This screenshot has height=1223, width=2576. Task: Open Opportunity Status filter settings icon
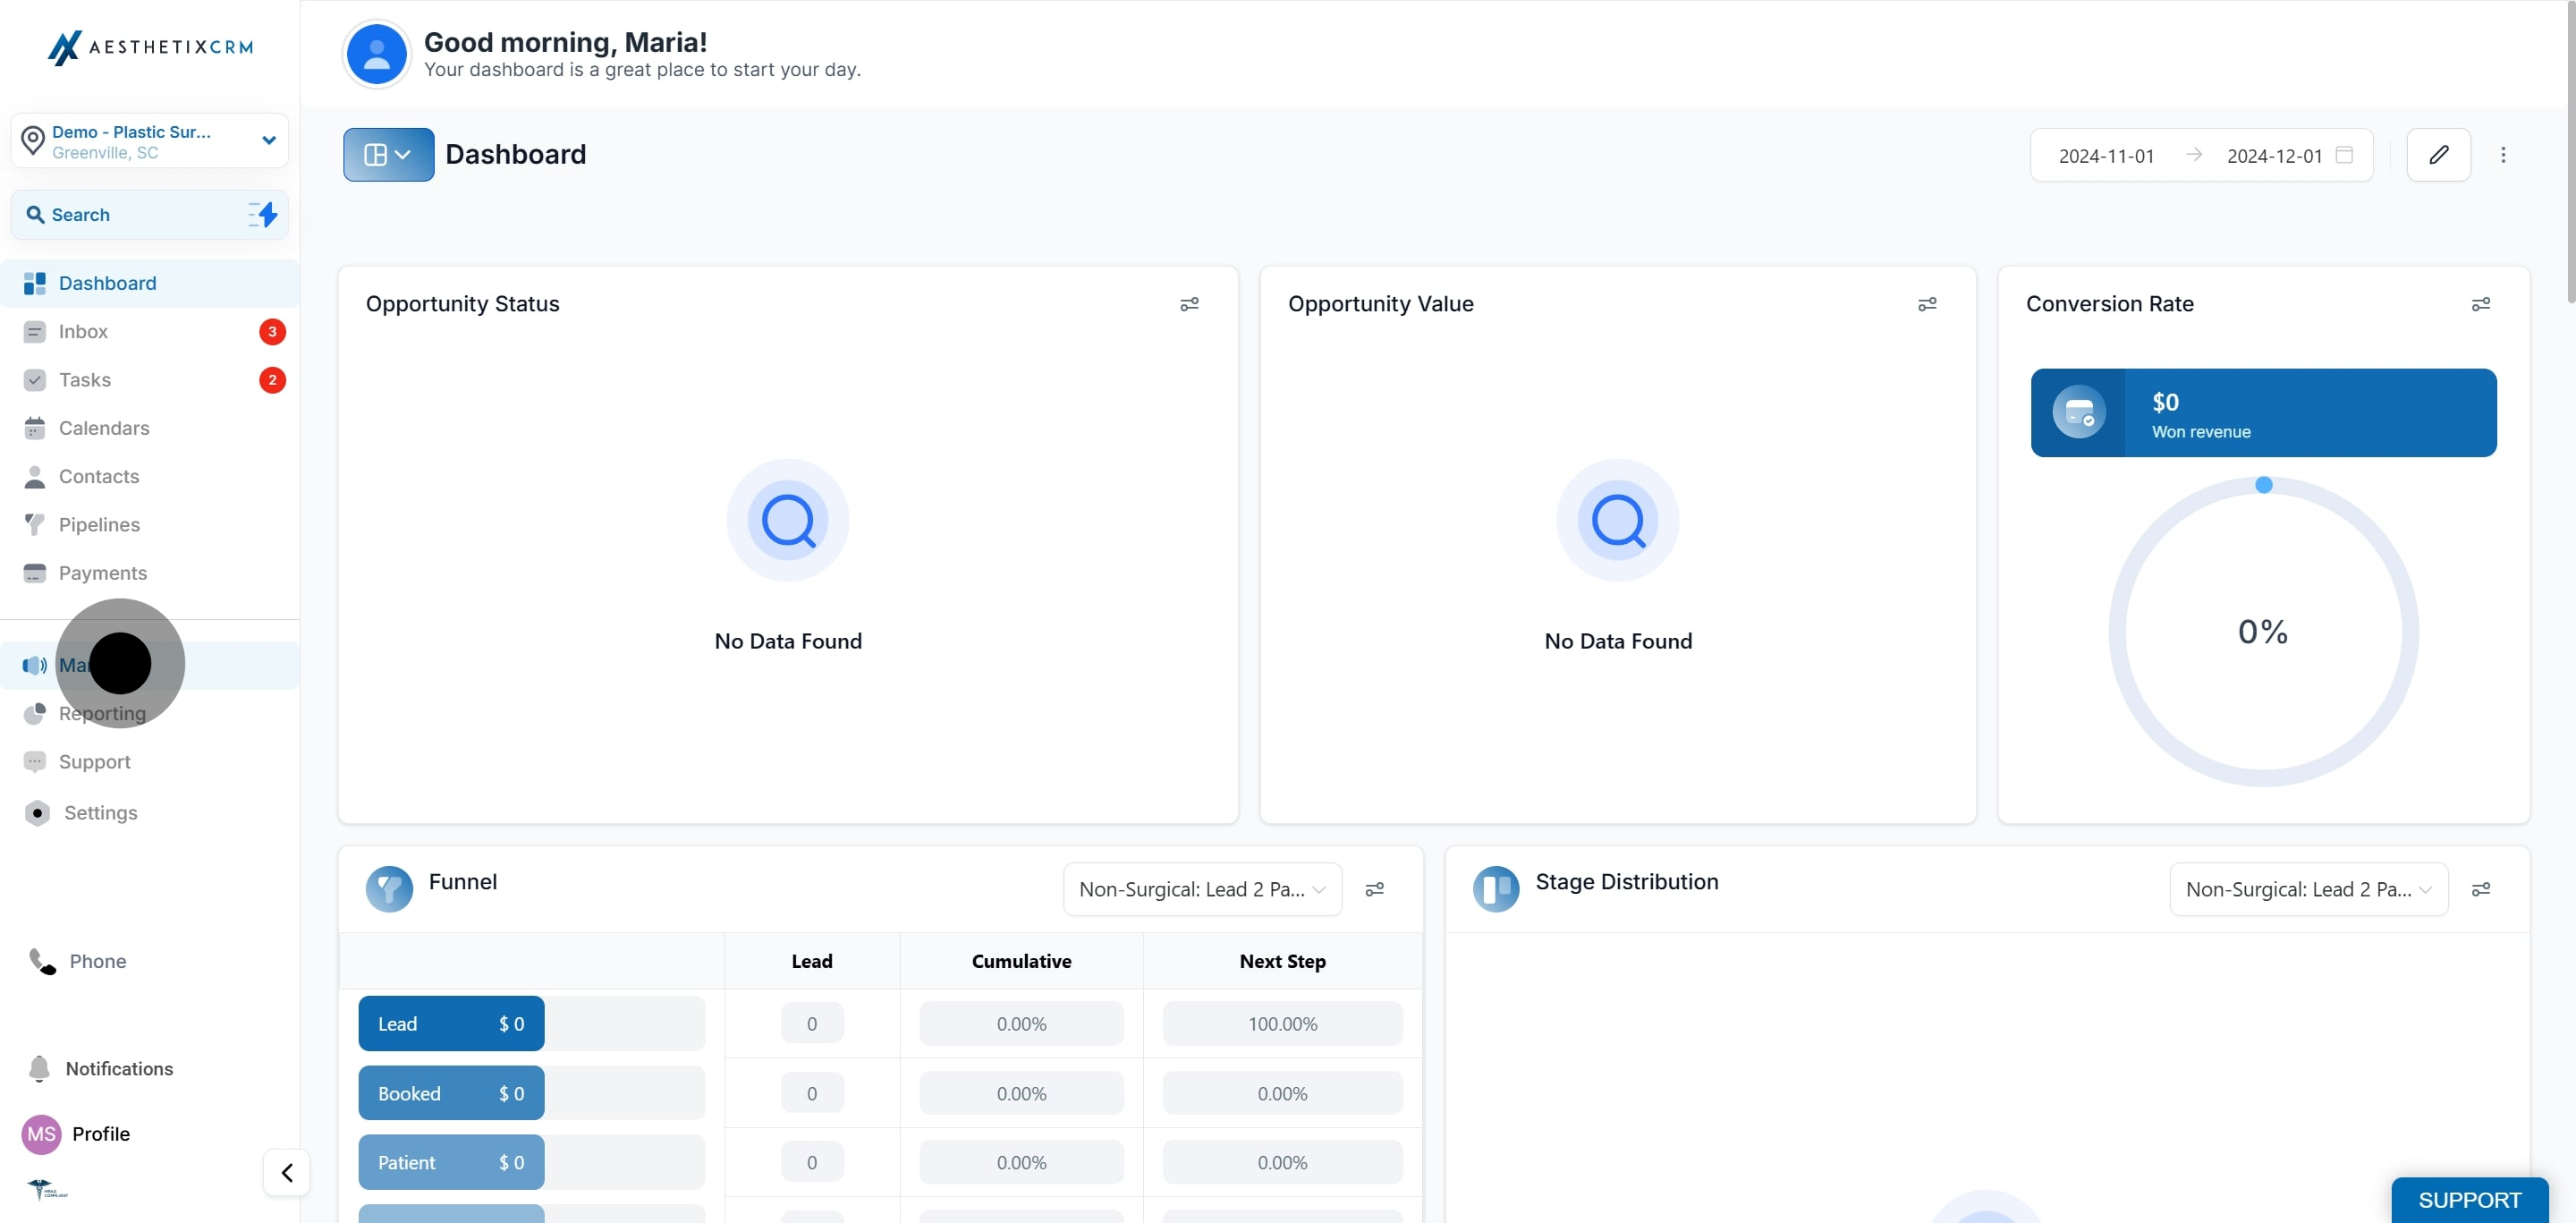pos(1189,304)
